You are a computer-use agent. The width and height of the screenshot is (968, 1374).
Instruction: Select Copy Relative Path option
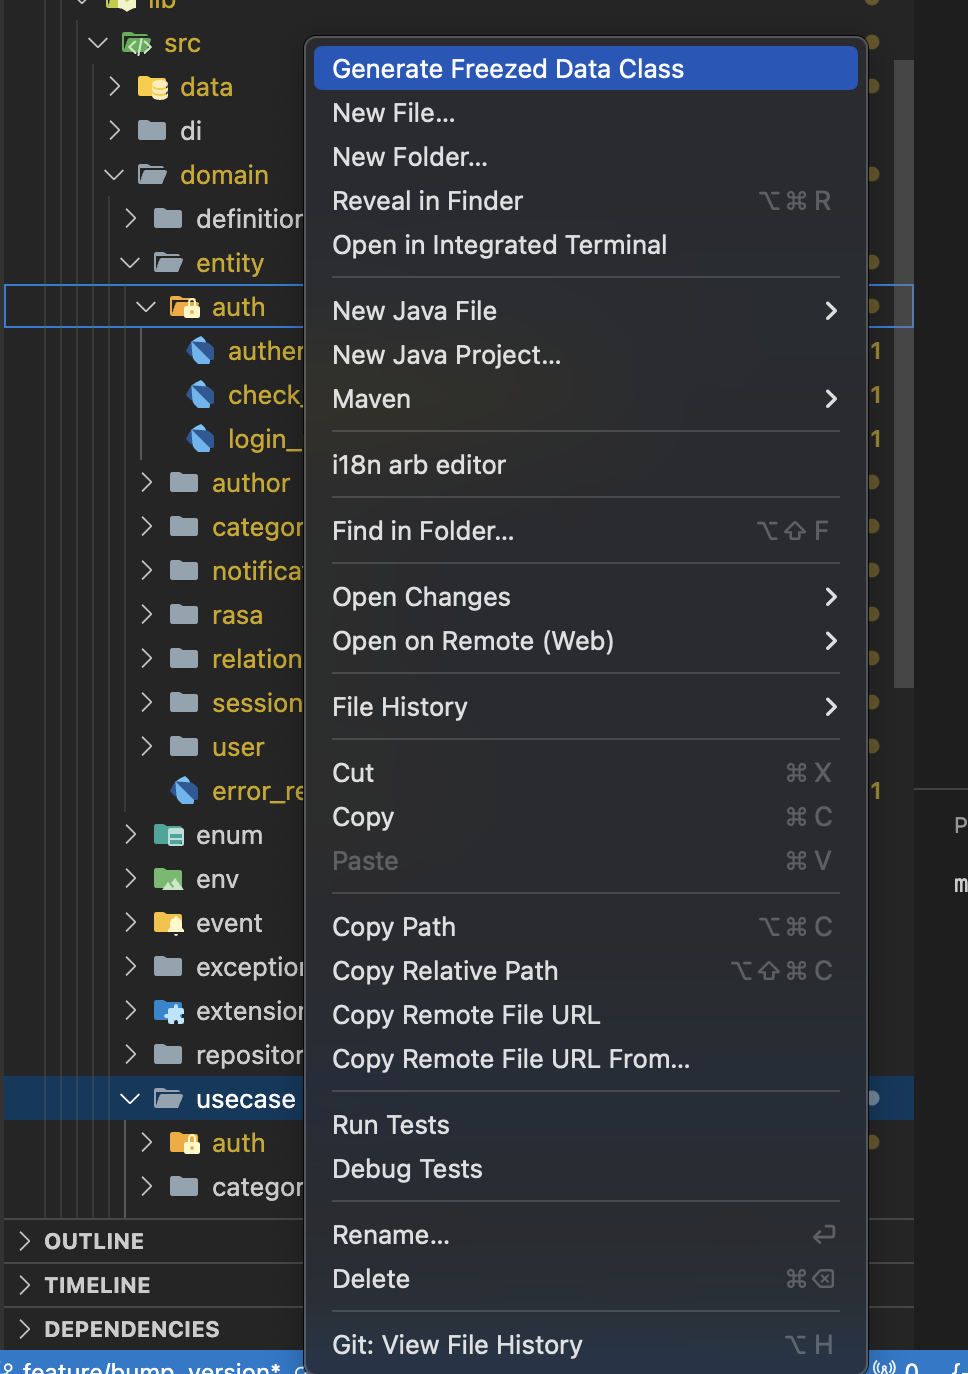[445, 971]
